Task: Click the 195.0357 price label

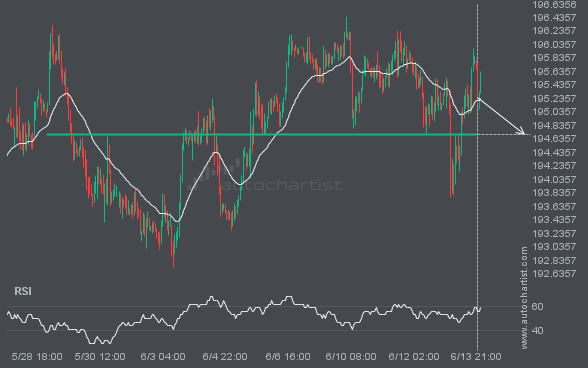Action: click(x=554, y=112)
